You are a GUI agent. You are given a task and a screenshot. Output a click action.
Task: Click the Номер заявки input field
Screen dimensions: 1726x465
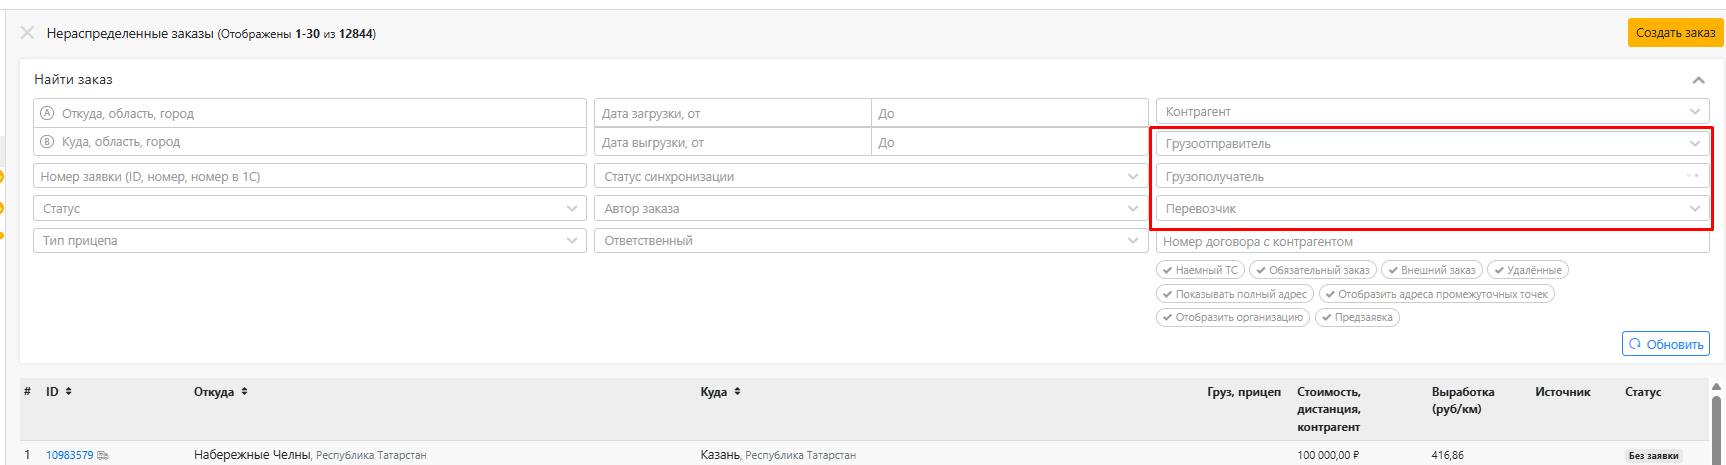click(309, 177)
